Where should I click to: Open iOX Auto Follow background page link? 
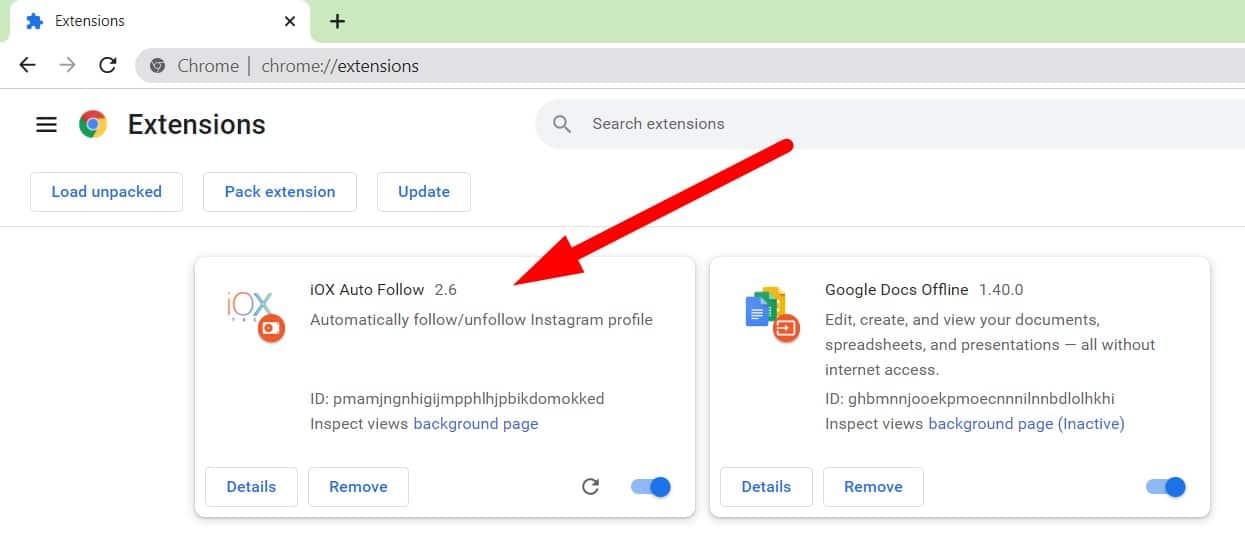point(475,424)
